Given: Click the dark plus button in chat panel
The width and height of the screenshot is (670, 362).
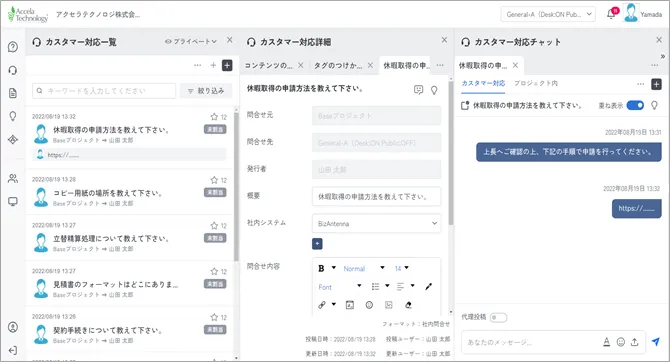Looking at the screenshot, I should pyautogui.click(x=656, y=84).
